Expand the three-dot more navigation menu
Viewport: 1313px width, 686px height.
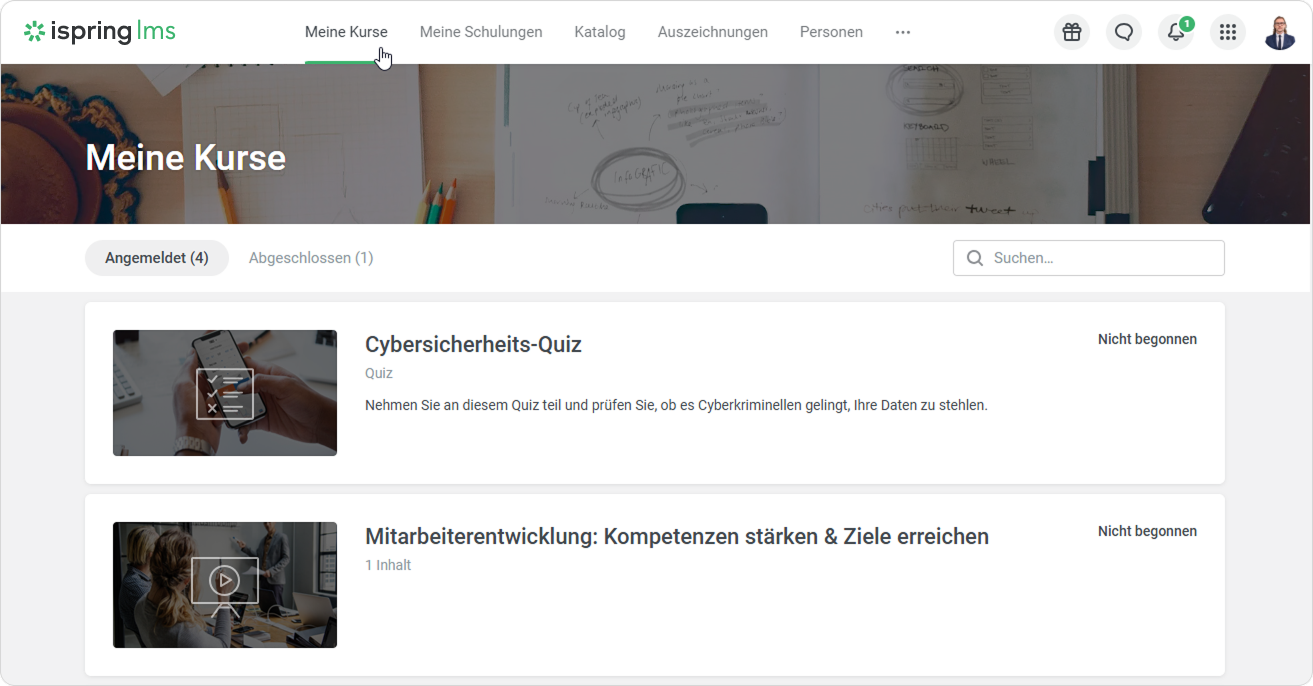click(x=903, y=32)
